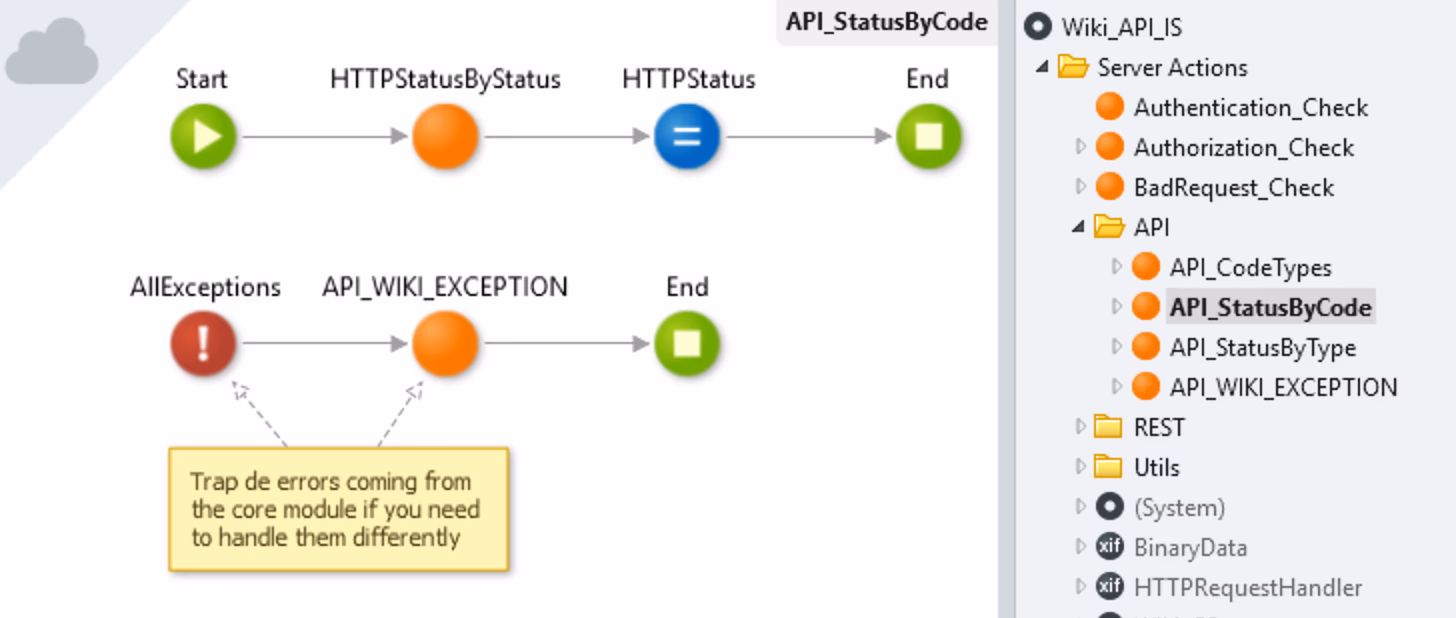Screen dimensions: 1456x618
Task: Expand the Authorization_Check action
Action: 1080,148
